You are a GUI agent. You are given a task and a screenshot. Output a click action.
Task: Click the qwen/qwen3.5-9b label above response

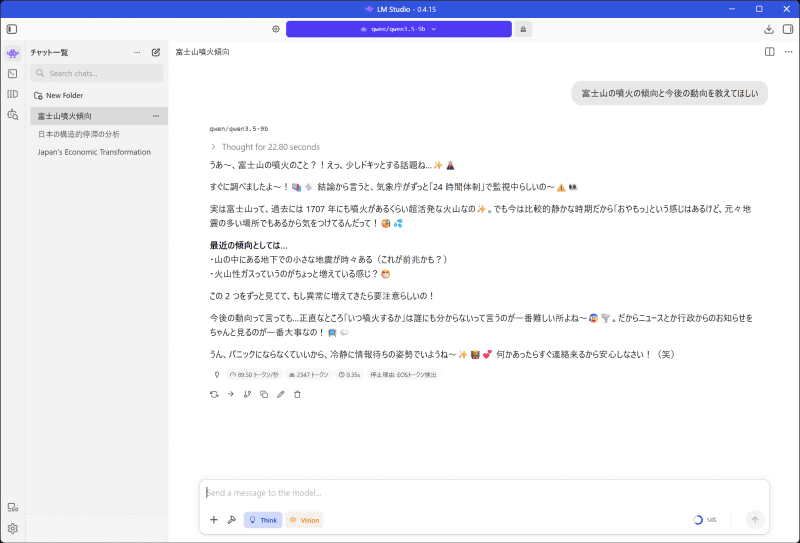point(238,129)
